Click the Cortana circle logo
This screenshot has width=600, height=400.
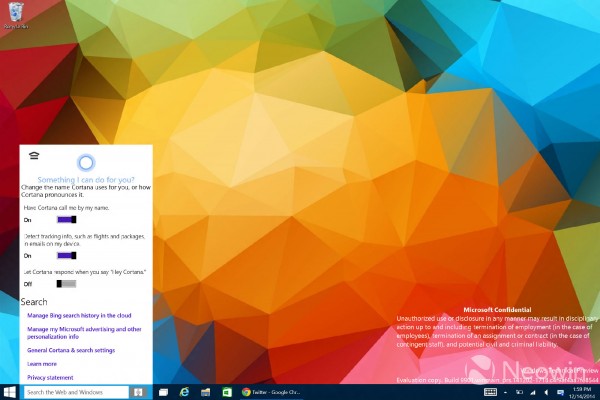[85, 162]
